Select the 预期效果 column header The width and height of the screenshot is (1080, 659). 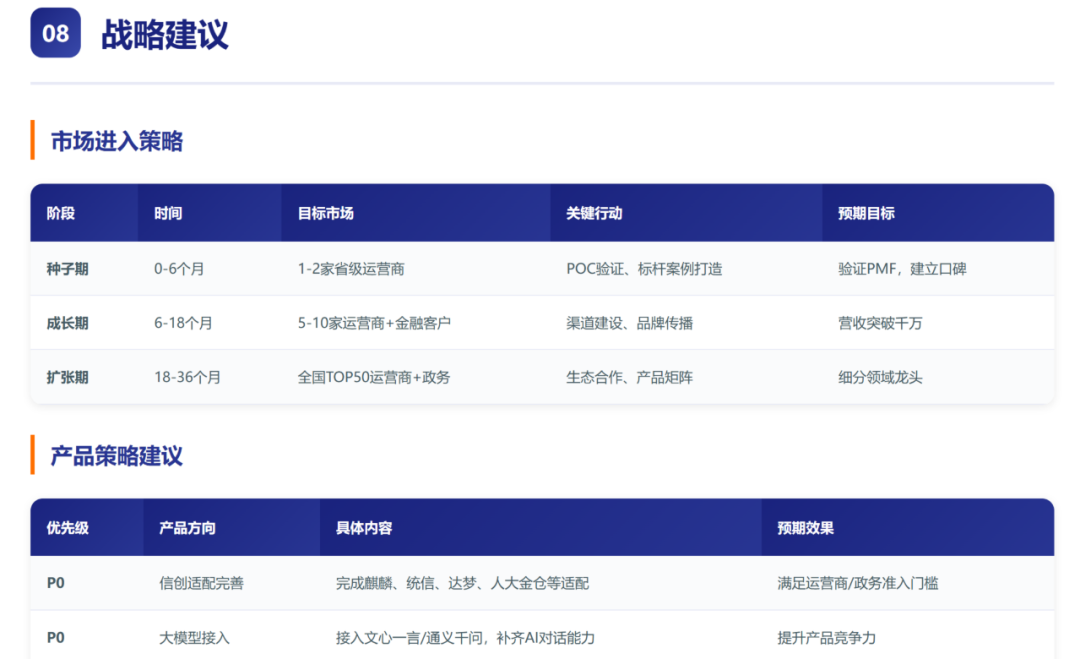coord(805,527)
